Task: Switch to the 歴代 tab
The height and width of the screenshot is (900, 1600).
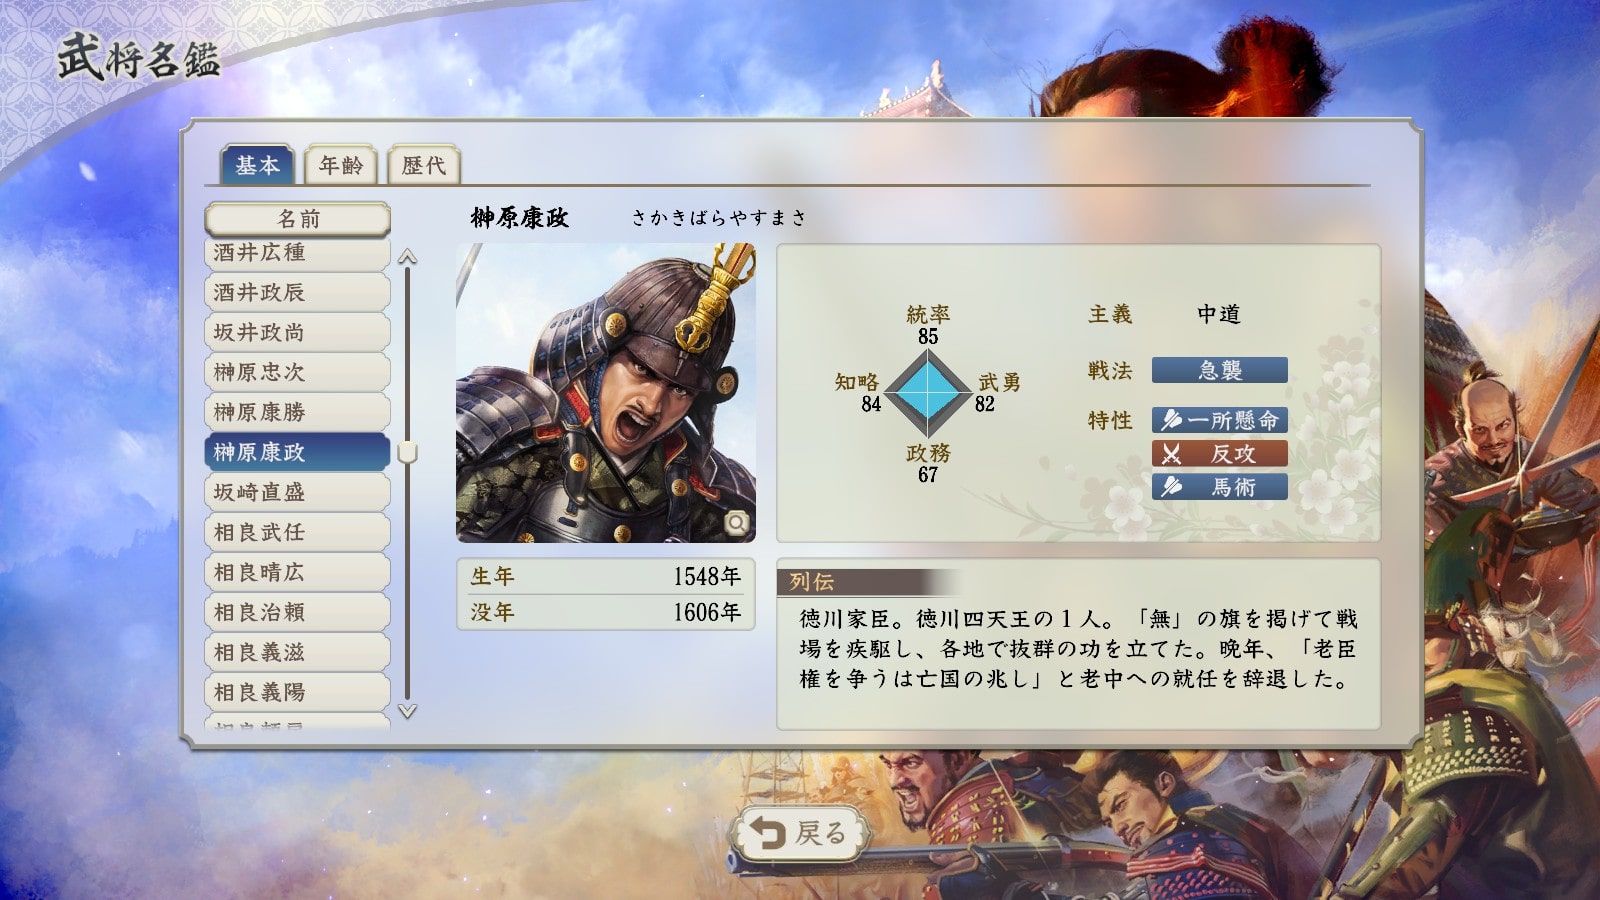Action: pos(424,165)
